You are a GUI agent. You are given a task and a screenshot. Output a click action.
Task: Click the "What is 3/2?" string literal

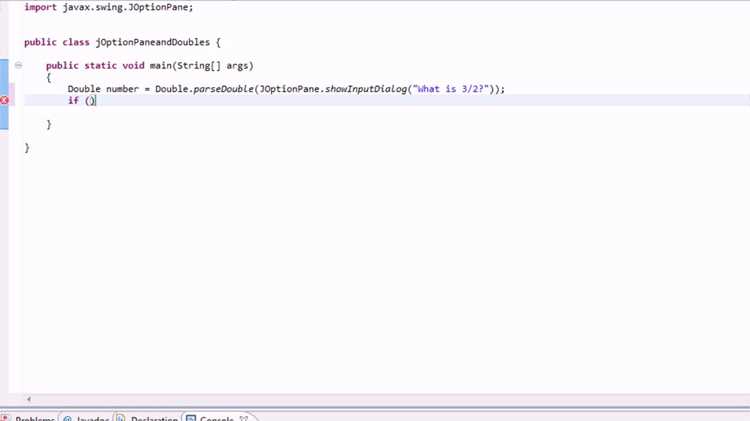click(x=451, y=89)
